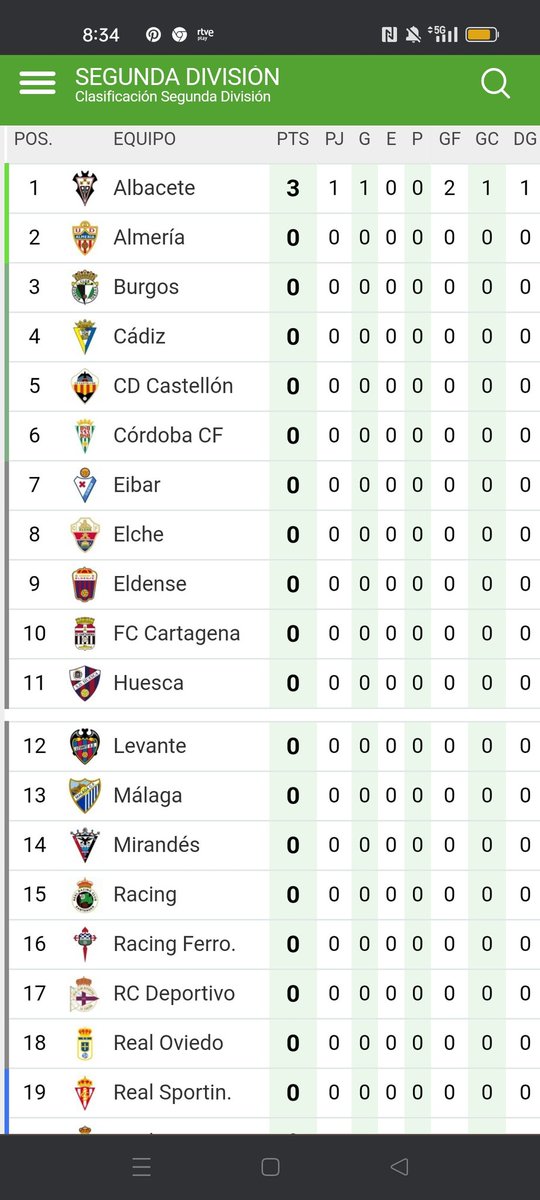Tap Android back navigation button

click(399, 1166)
